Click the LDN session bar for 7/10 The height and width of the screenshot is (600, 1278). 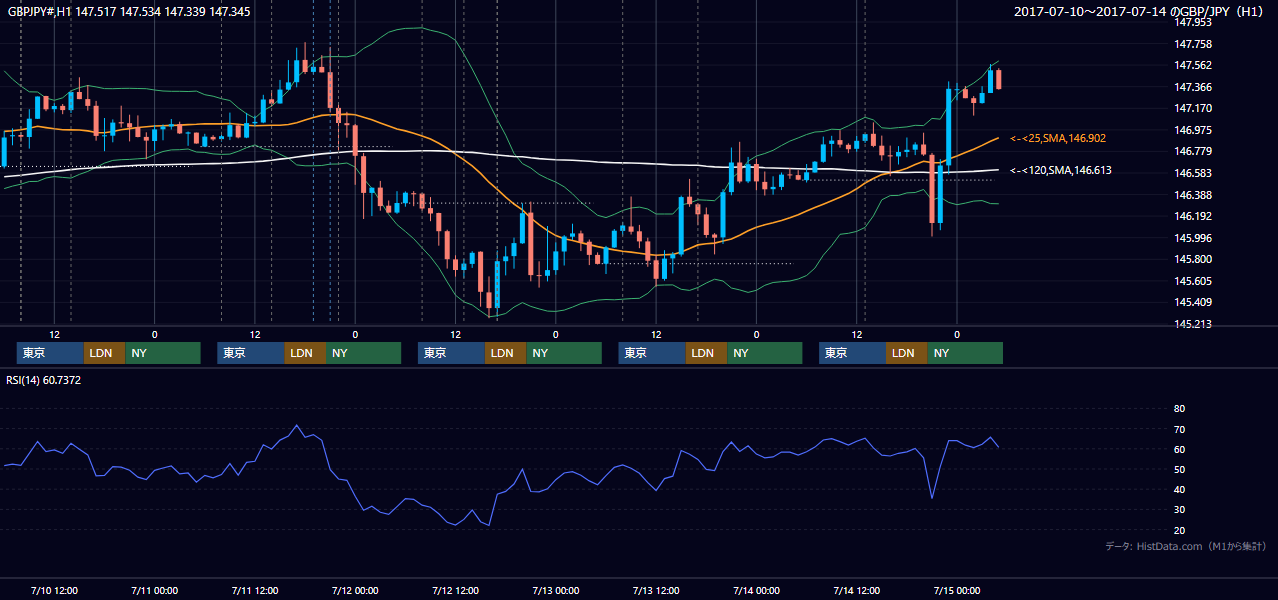(x=104, y=353)
